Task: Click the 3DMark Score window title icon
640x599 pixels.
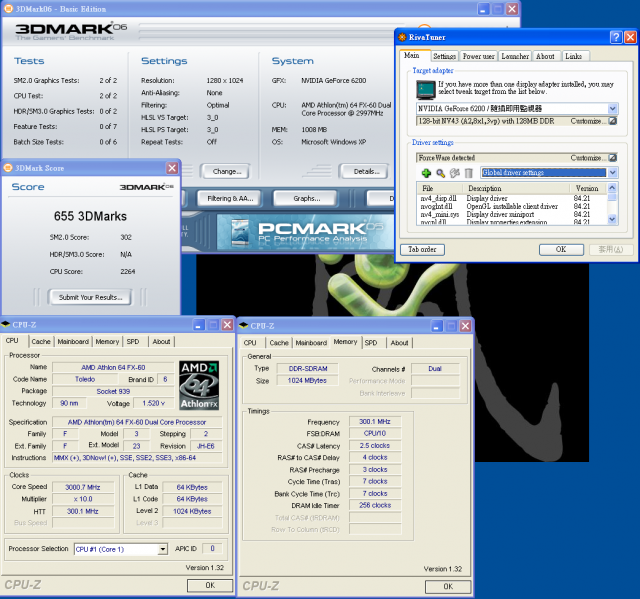Action: (x=8, y=168)
